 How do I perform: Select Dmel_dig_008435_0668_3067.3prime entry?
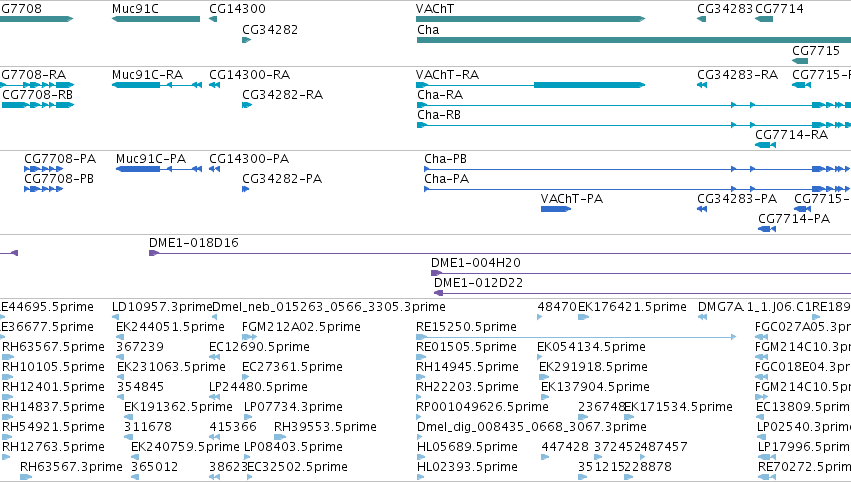click(531, 427)
